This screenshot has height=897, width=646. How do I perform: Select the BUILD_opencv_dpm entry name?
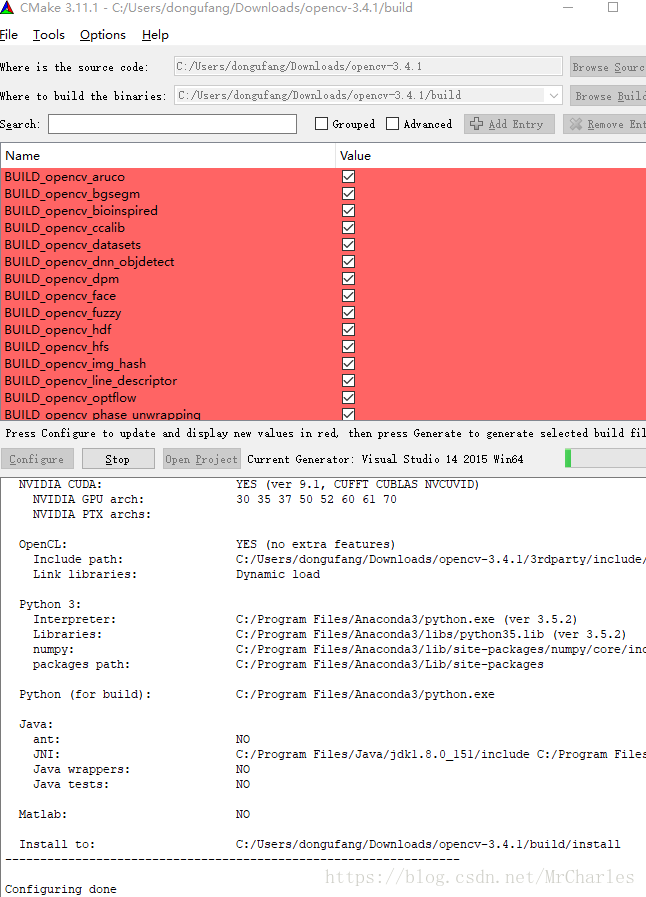[62, 279]
